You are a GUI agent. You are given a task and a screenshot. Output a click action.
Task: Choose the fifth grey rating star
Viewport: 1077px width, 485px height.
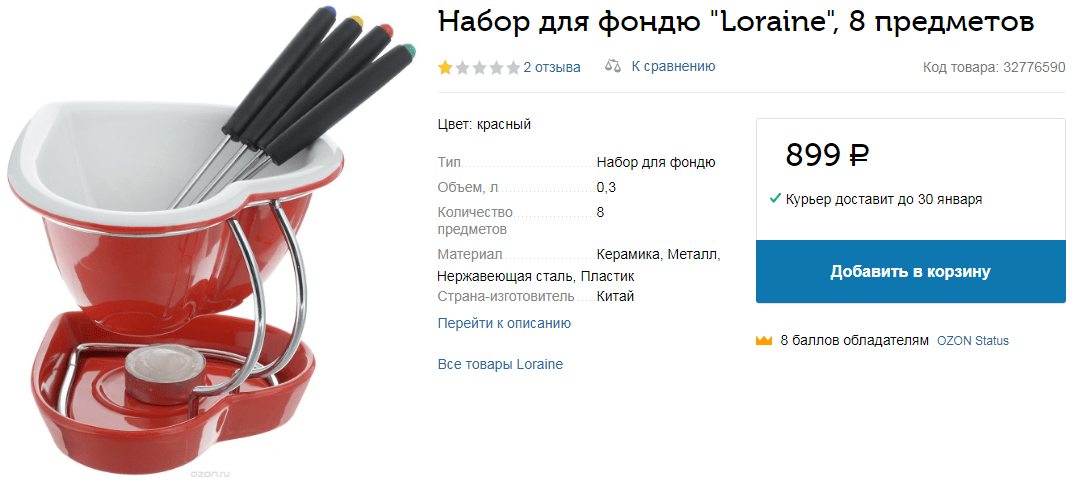[x=513, y=67]
